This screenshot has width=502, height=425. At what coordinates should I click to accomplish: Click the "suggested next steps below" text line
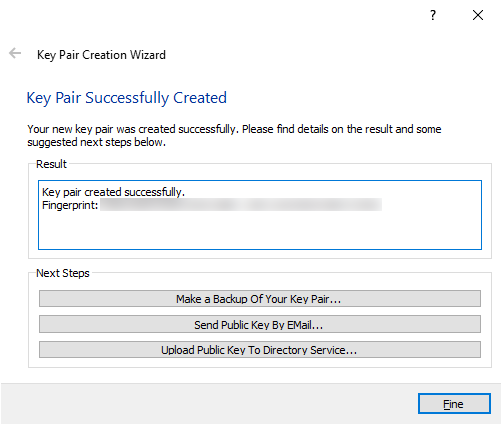(96, 142)
